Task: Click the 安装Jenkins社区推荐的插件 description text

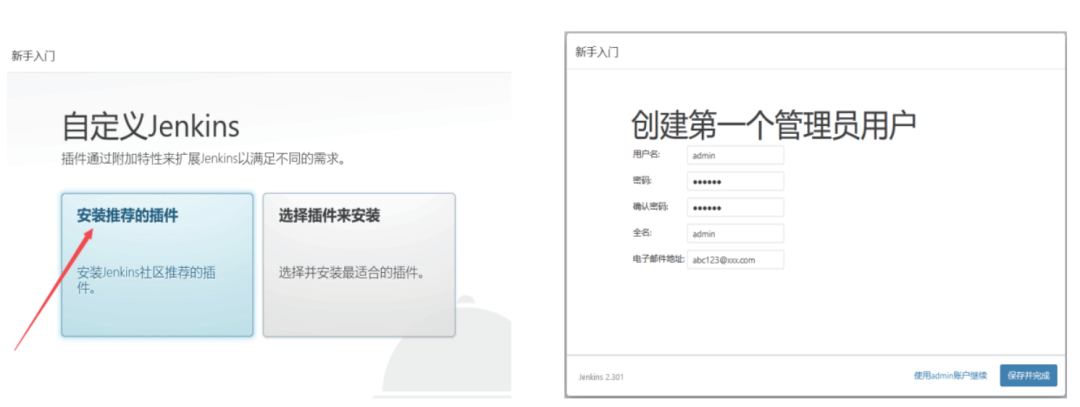Action: click(146, 280)
